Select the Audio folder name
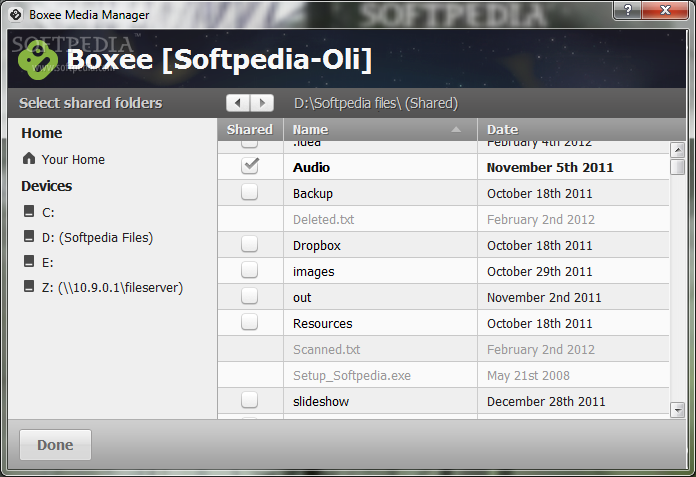 [x=311, y=168]
